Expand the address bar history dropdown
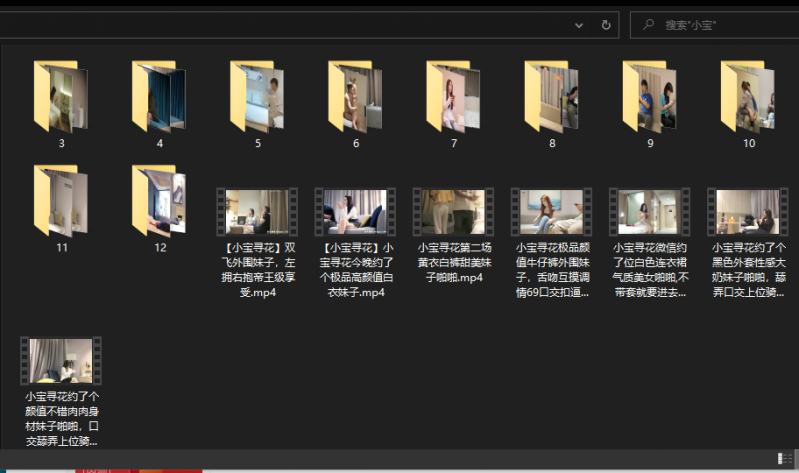Viewport: 799px width, 473px height. coord(579,25)
